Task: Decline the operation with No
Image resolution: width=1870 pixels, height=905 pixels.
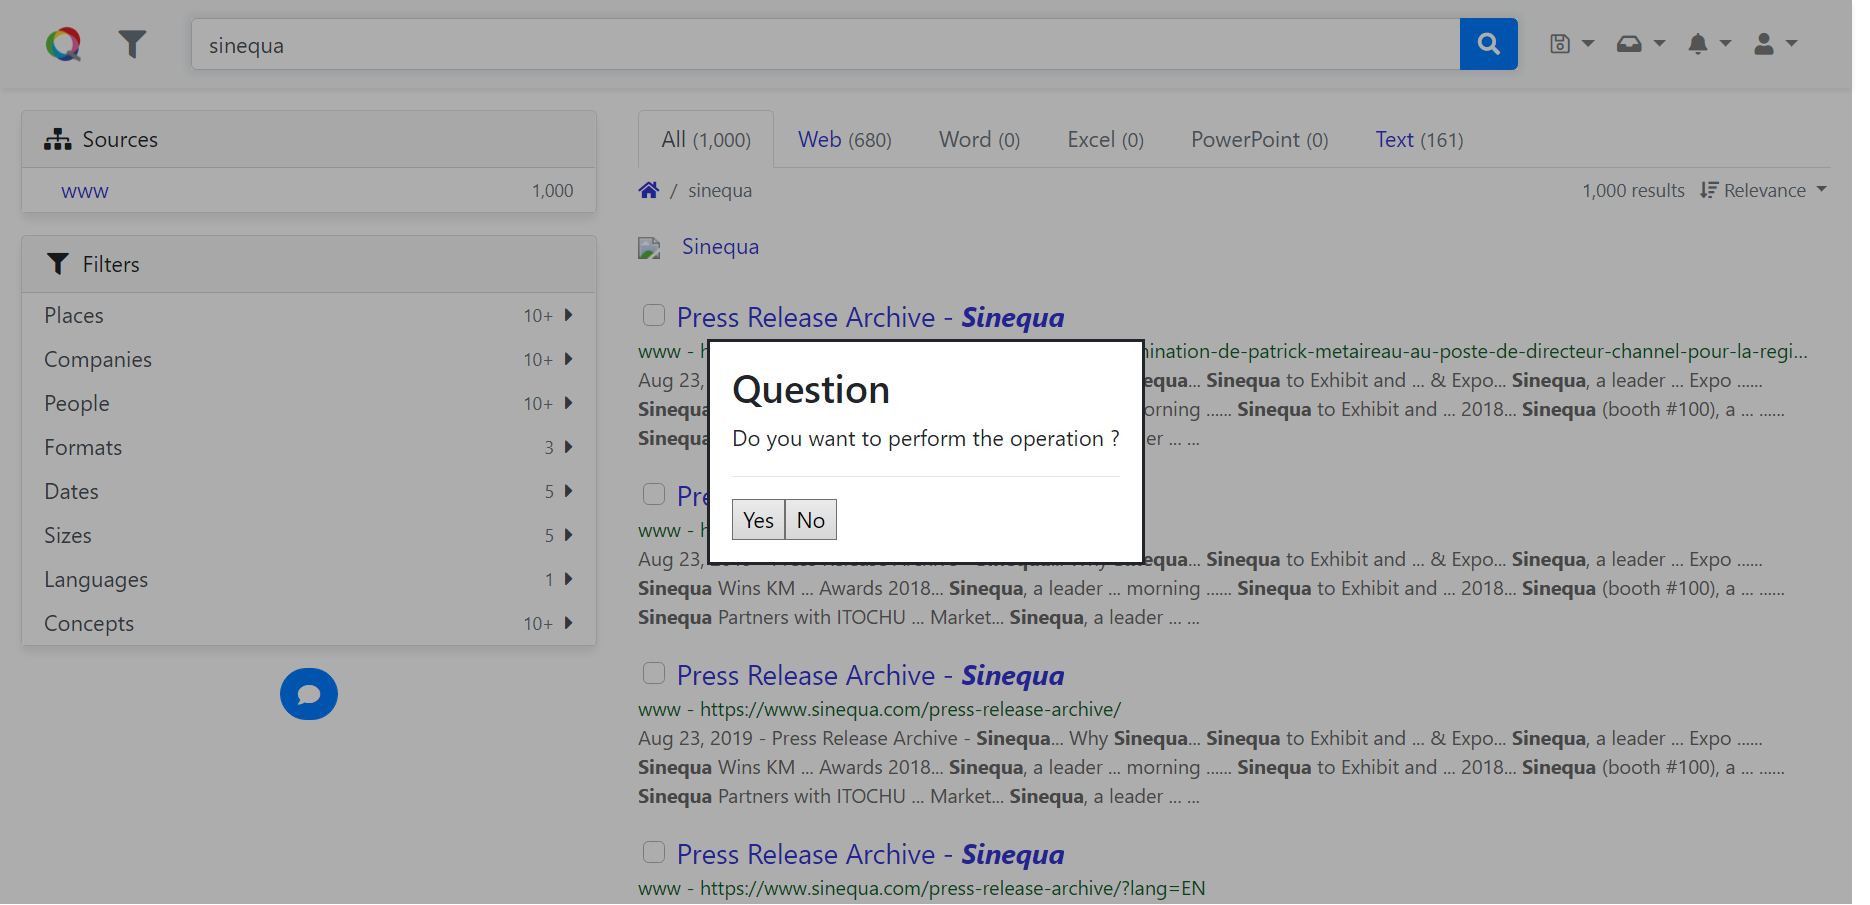Action: tap(811, 520)
